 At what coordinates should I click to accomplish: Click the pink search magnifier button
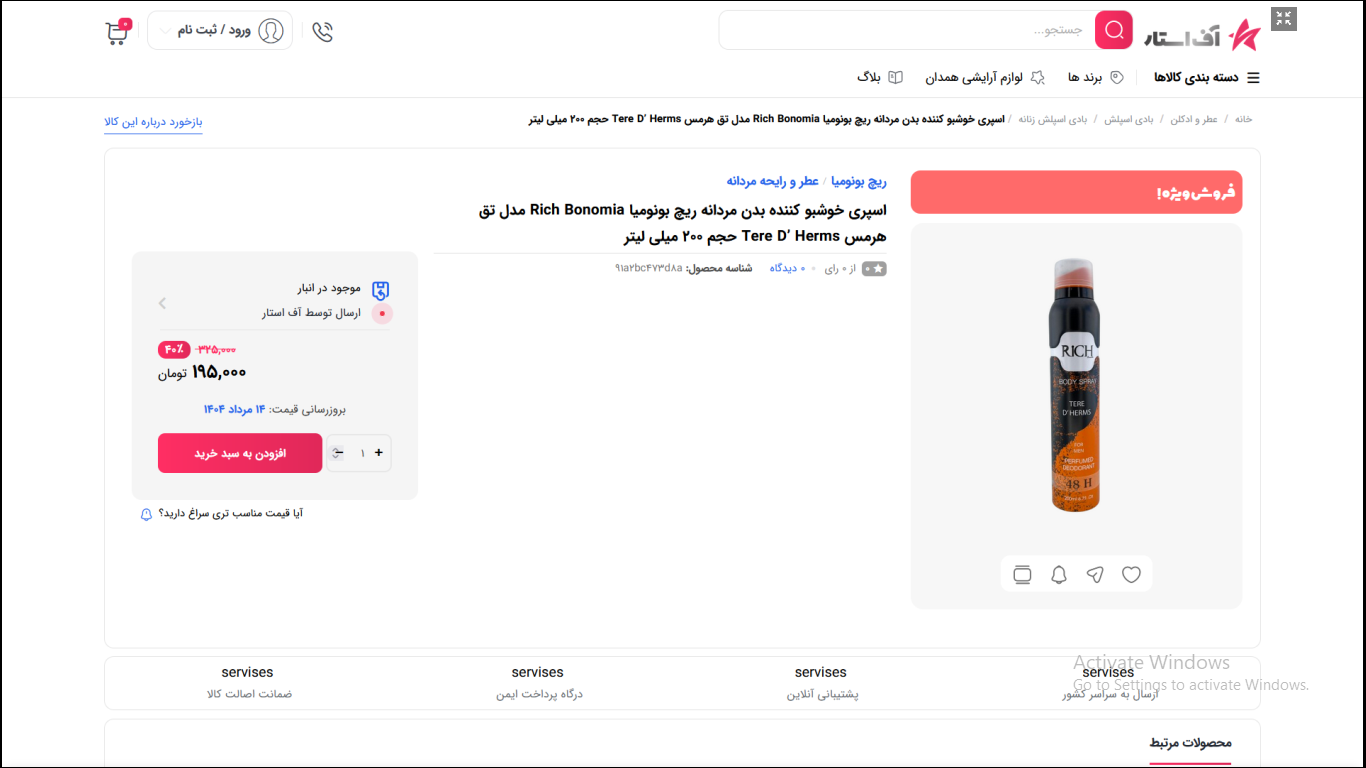point(1113,30)
